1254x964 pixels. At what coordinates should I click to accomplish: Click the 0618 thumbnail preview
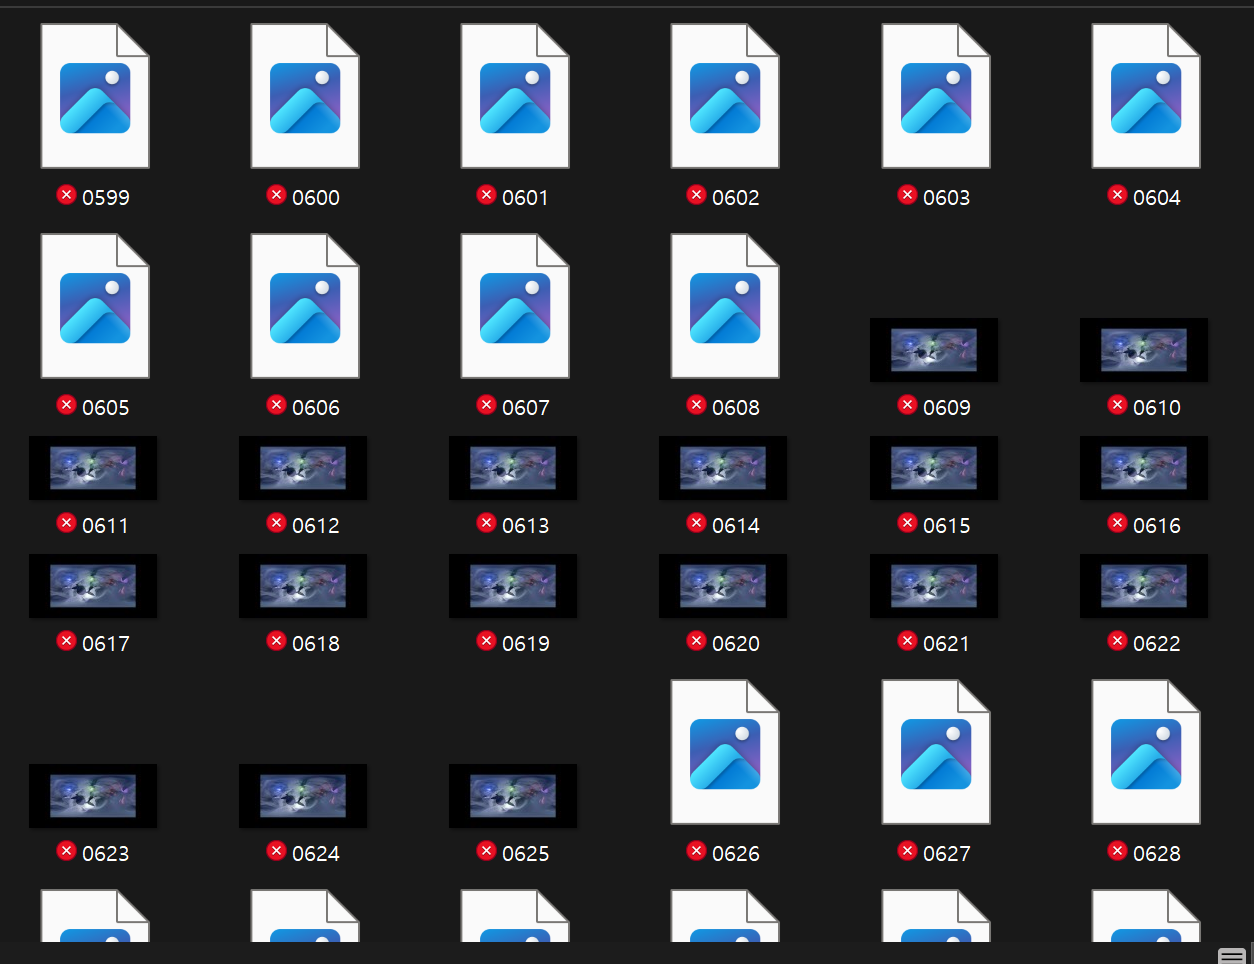tap(303, 586)
